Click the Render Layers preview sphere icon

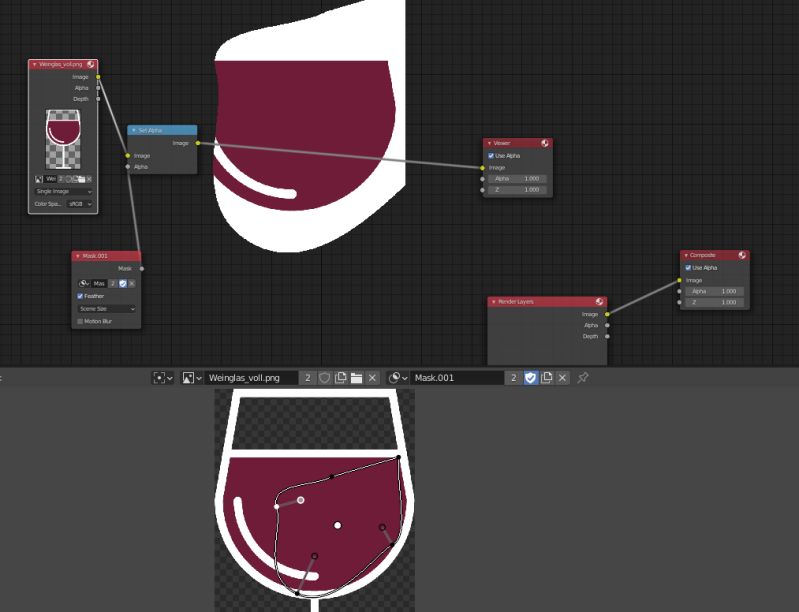coord(599,302)
